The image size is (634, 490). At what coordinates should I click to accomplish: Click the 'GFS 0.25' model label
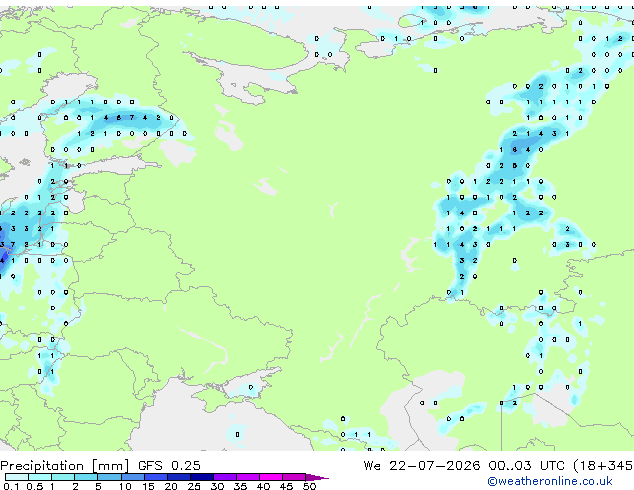[x=169, y=466]
